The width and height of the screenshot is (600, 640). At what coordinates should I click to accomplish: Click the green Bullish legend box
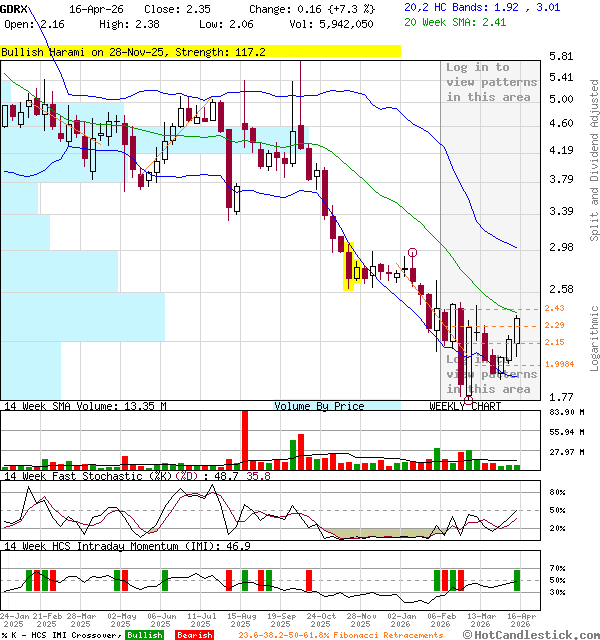[x=145, y=635]
